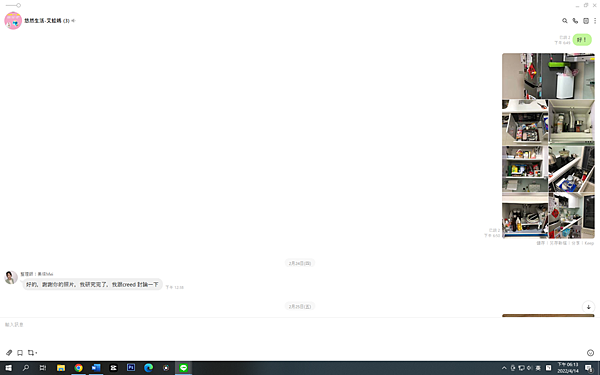Open the bottom-right kitchen photo
This screenshot has width=600, height=375.
[x=572, y=215]
